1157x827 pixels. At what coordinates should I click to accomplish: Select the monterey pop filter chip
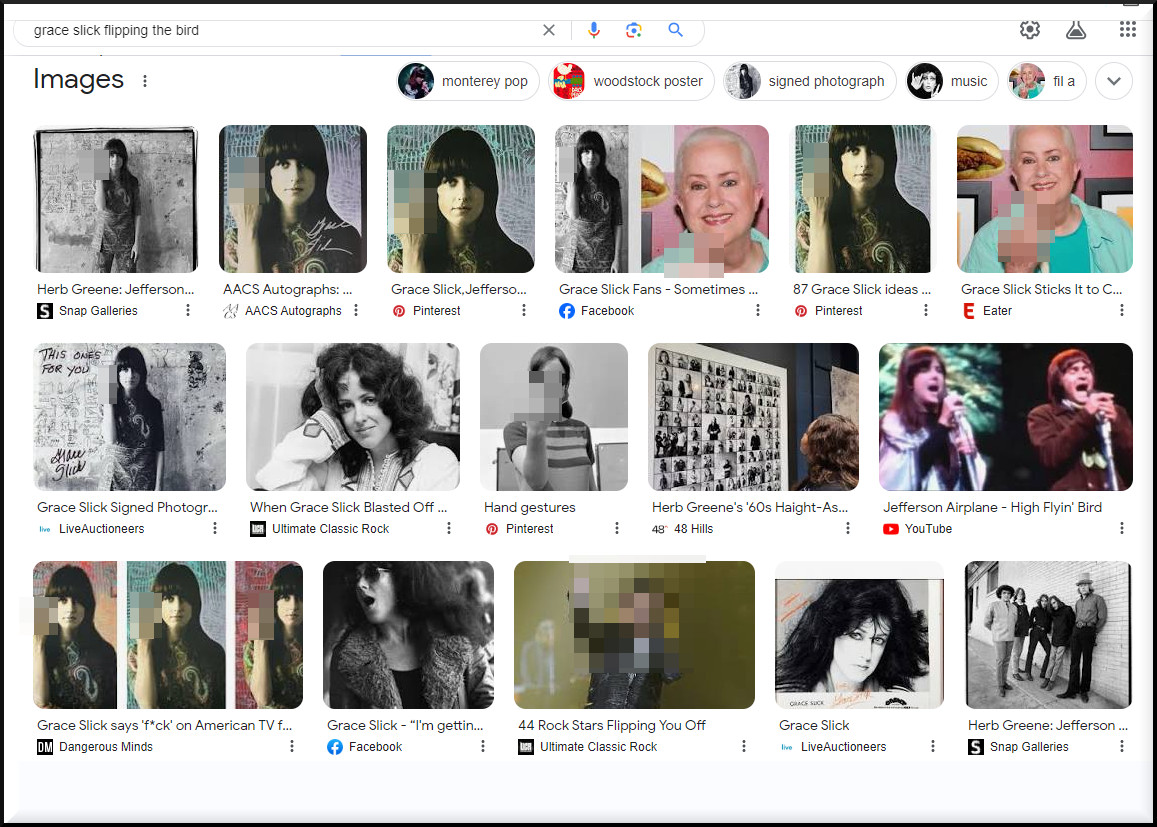click(x=468, y=81)
